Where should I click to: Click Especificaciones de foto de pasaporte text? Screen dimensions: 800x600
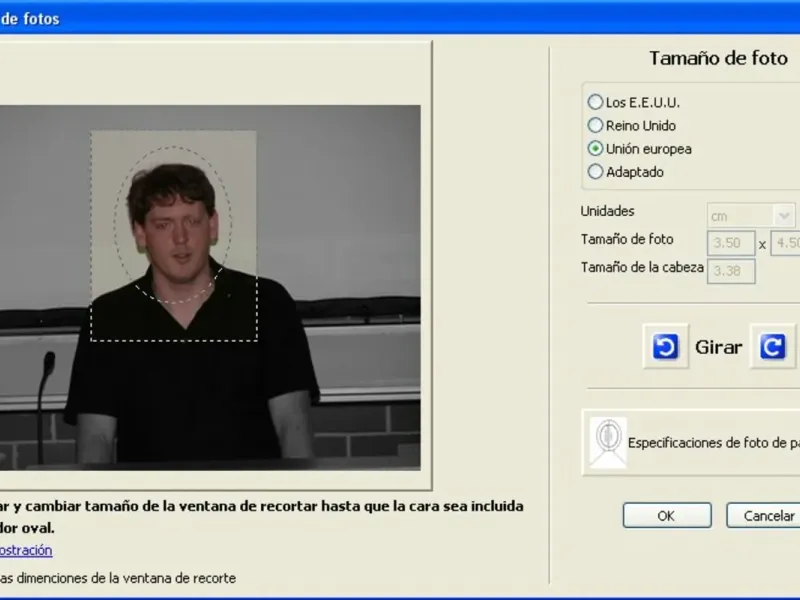714,442
